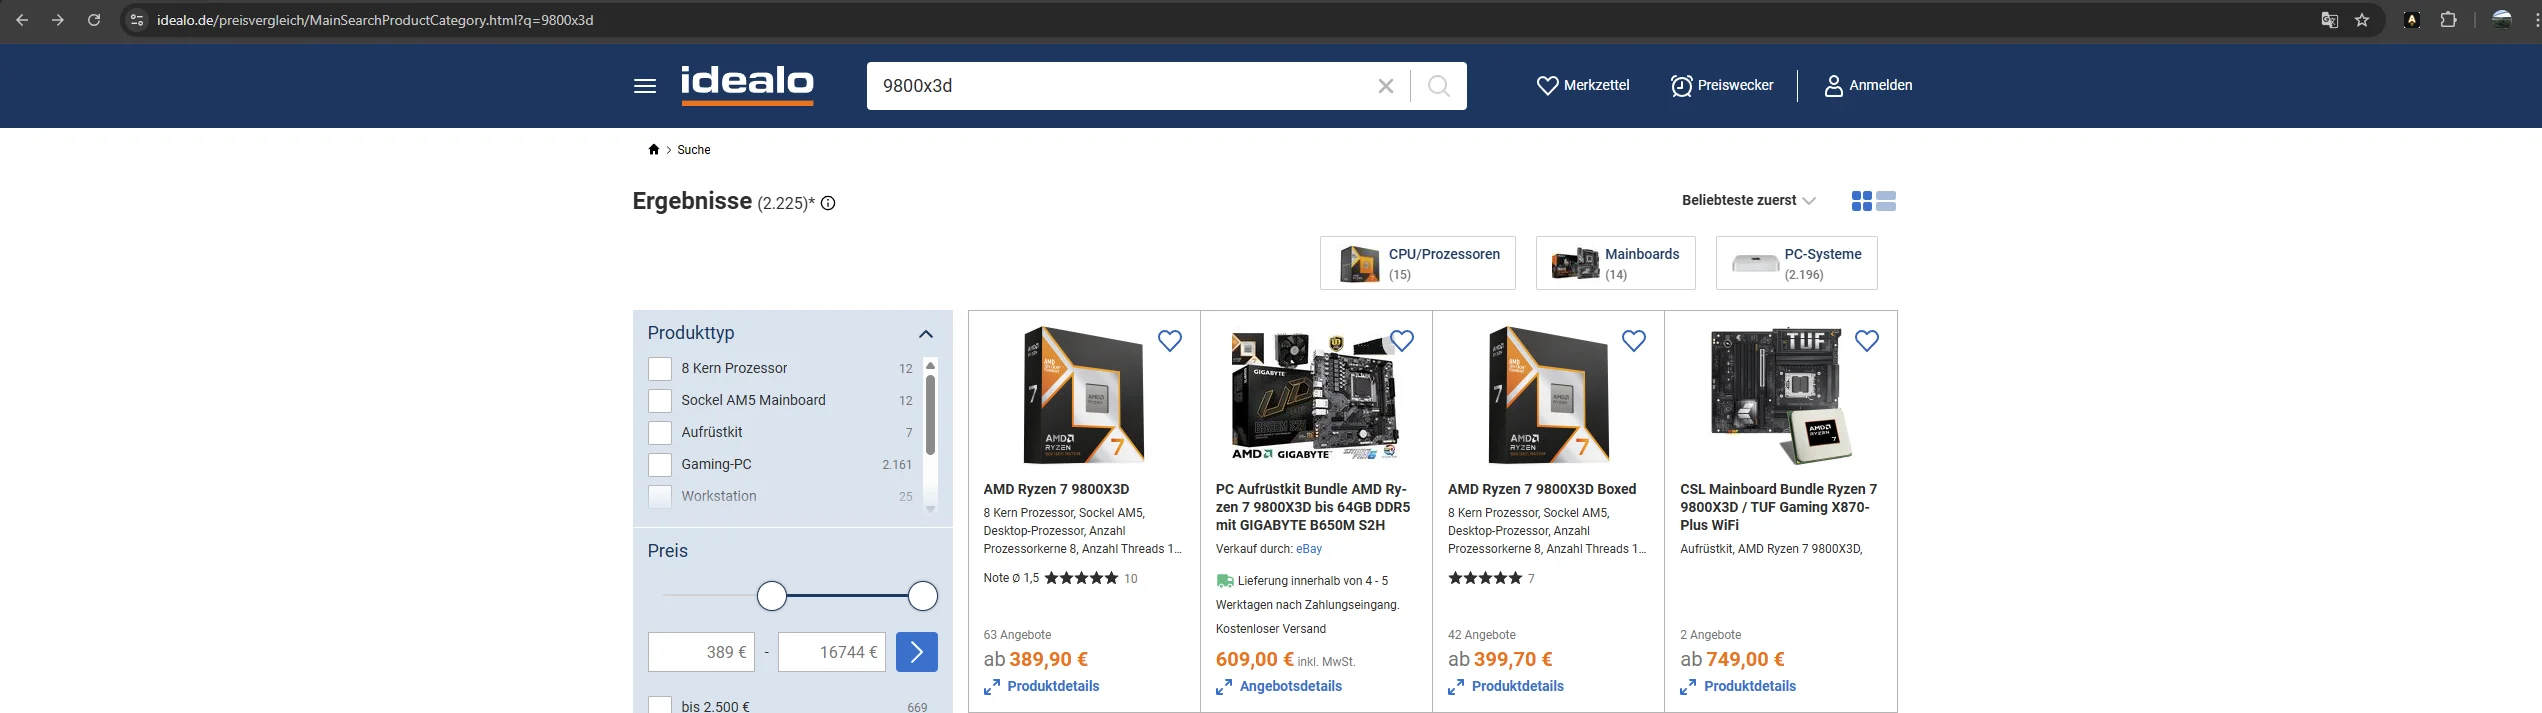Open Merkzettel wishlist
Screen dimensions: 2542x713
point(1583,86)
